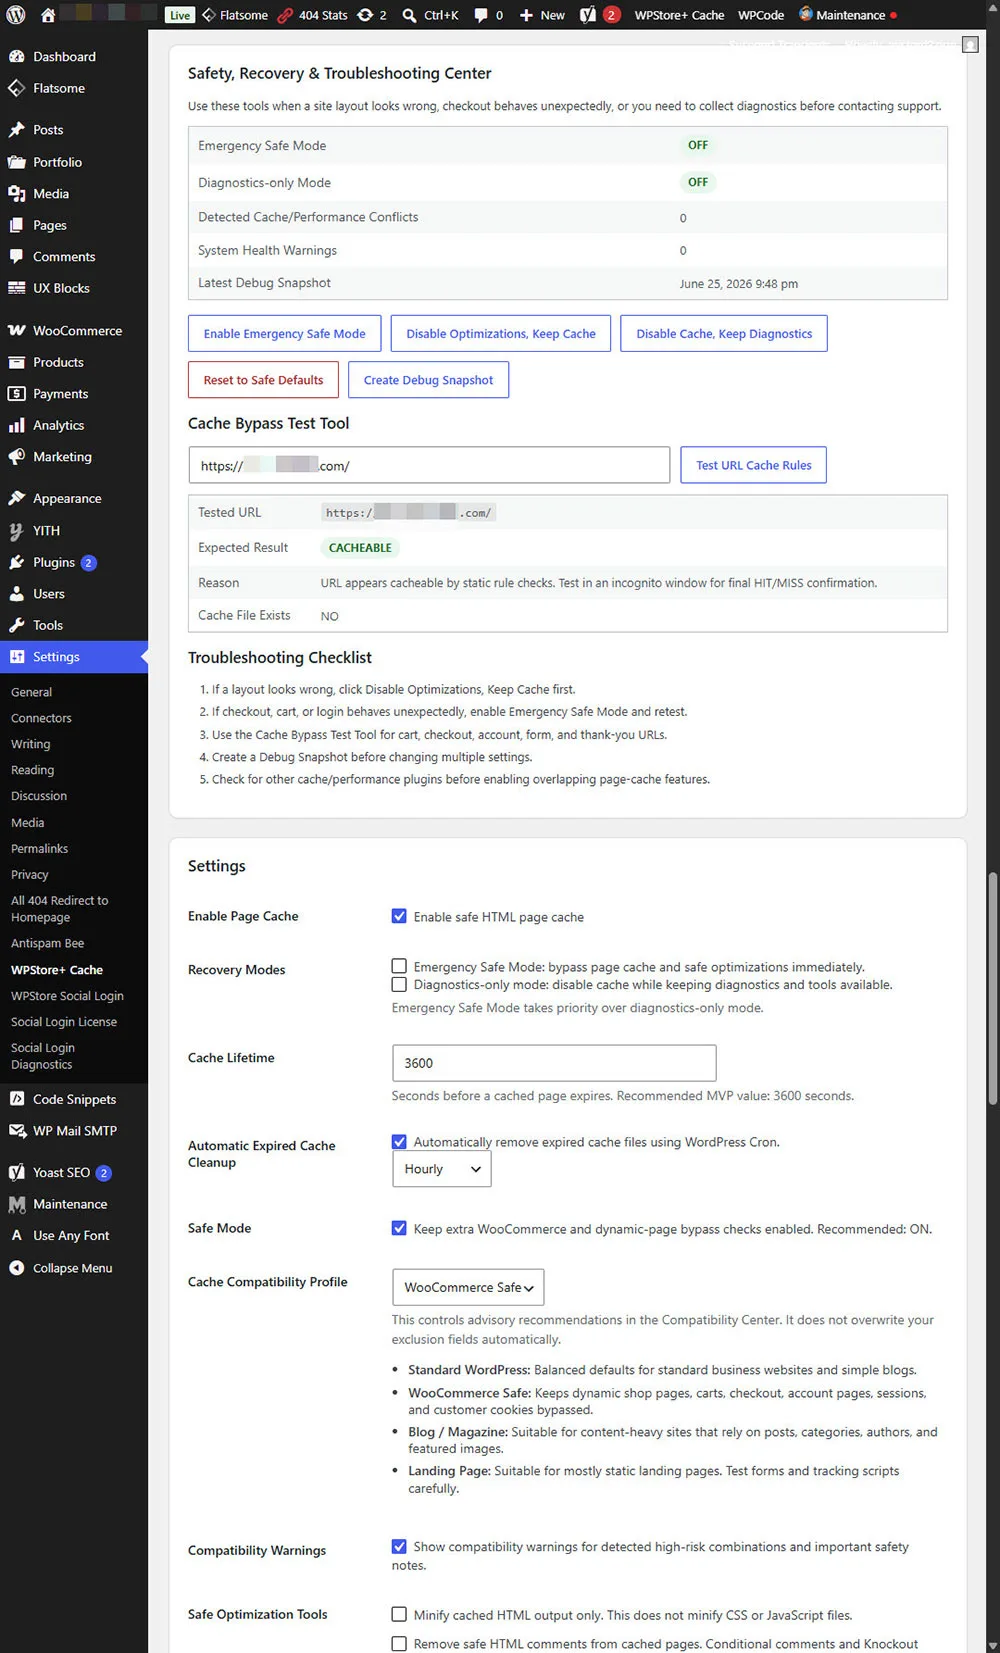1000x1653 pixels.
Task: Open Antispam Bee settings submenu
Action: [x=48, y=943]
